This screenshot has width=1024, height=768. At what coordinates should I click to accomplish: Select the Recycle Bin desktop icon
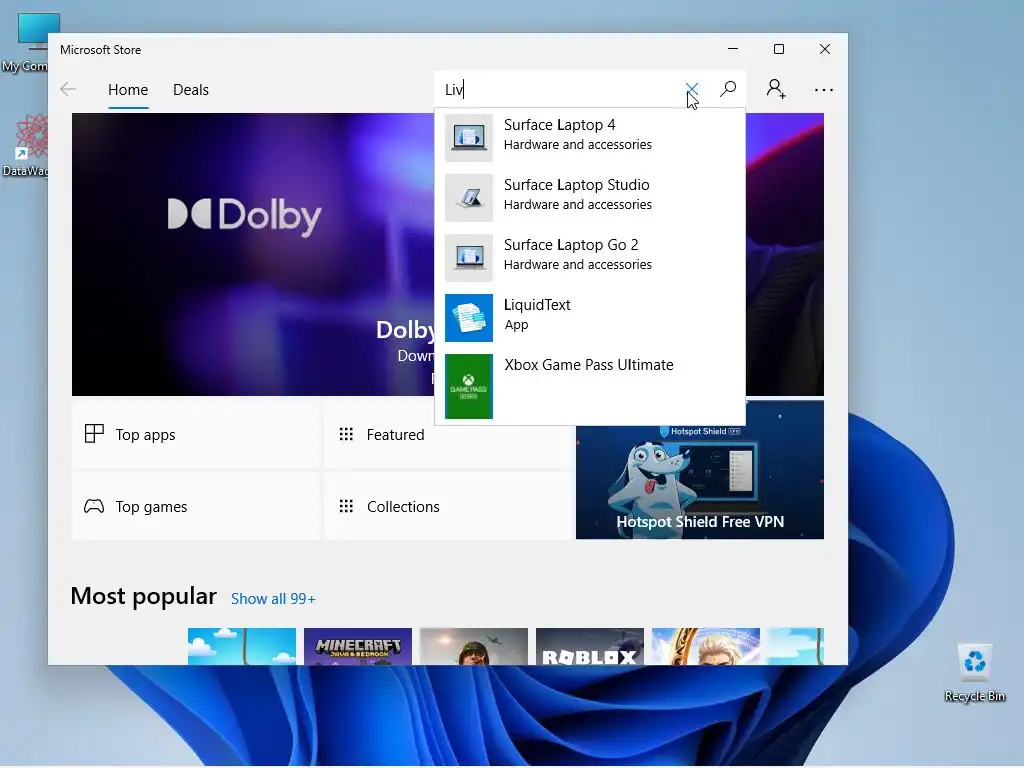coord(974,672)
